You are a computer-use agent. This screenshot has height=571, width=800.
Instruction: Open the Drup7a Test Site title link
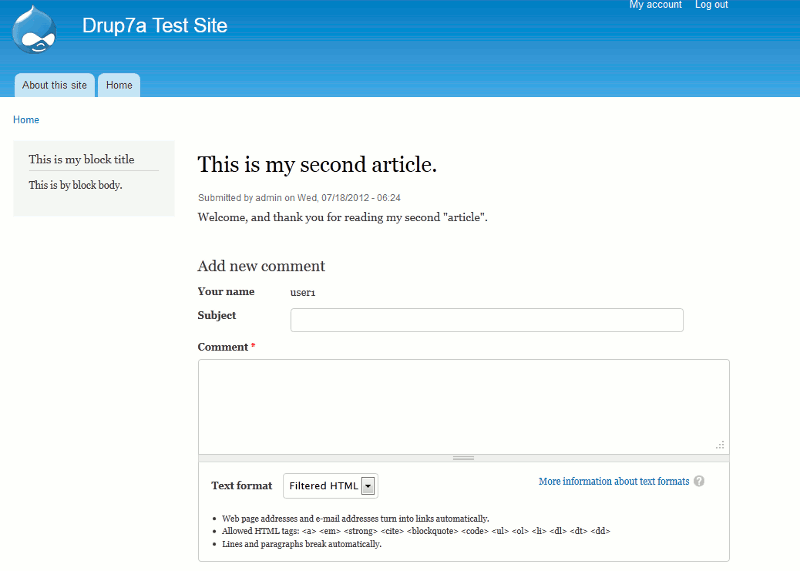(x=155, y=26)
